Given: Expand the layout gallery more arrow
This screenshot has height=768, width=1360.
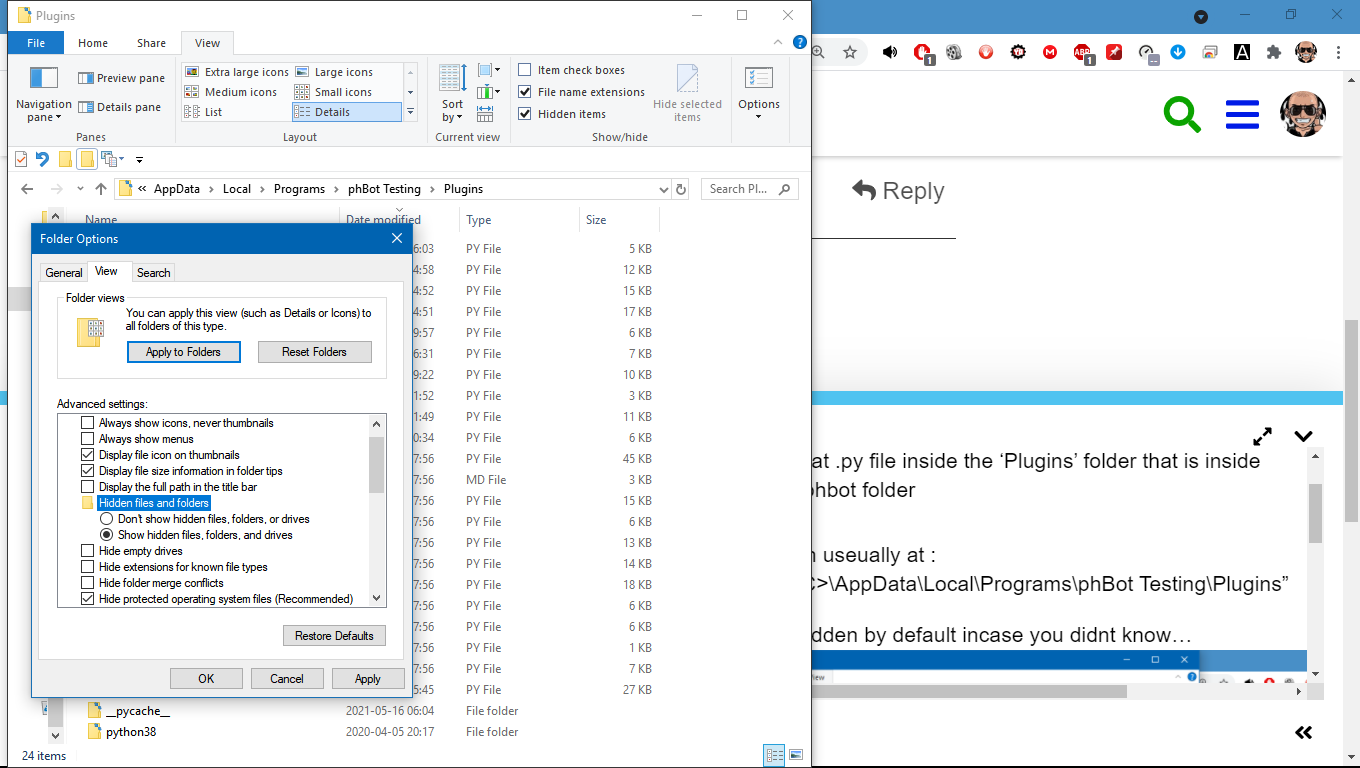Looking at the screenshot, I should point(410,112).
